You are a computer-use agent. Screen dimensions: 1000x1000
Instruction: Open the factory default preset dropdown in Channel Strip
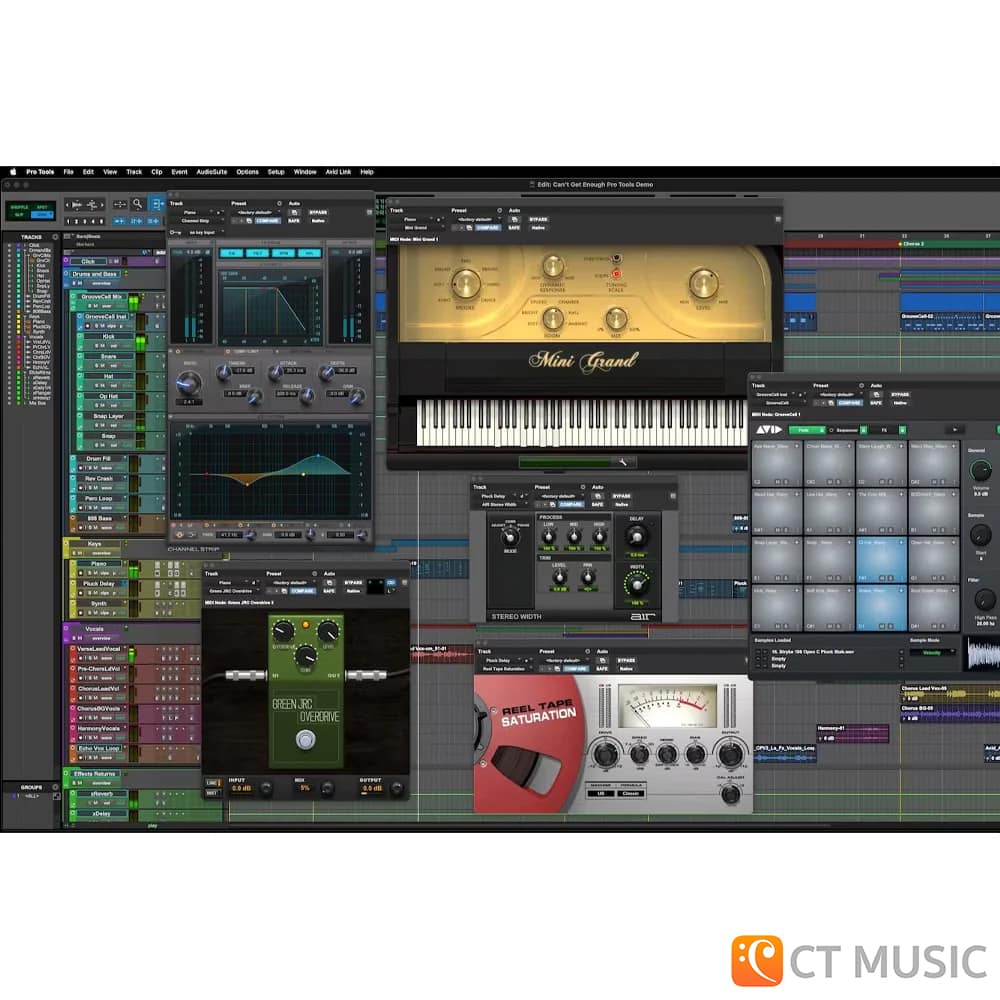point(253,212)
